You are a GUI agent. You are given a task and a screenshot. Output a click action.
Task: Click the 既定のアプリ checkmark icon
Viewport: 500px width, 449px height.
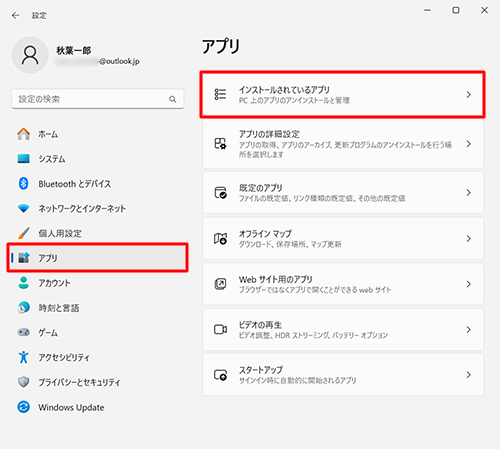220,193
